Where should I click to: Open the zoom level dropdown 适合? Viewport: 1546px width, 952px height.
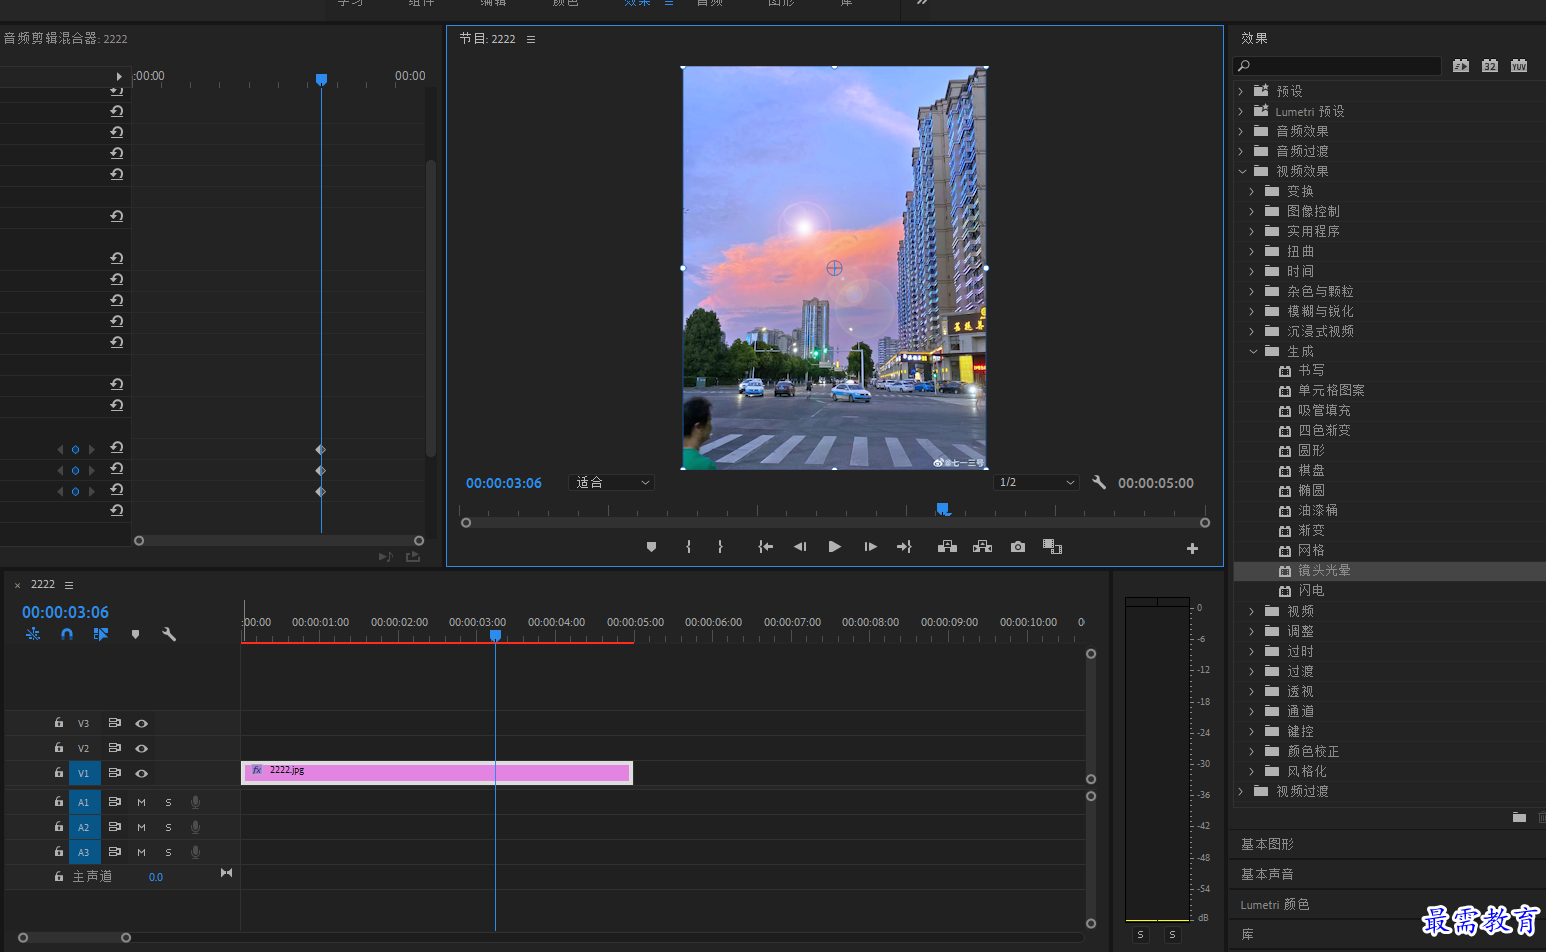point(611,482)
